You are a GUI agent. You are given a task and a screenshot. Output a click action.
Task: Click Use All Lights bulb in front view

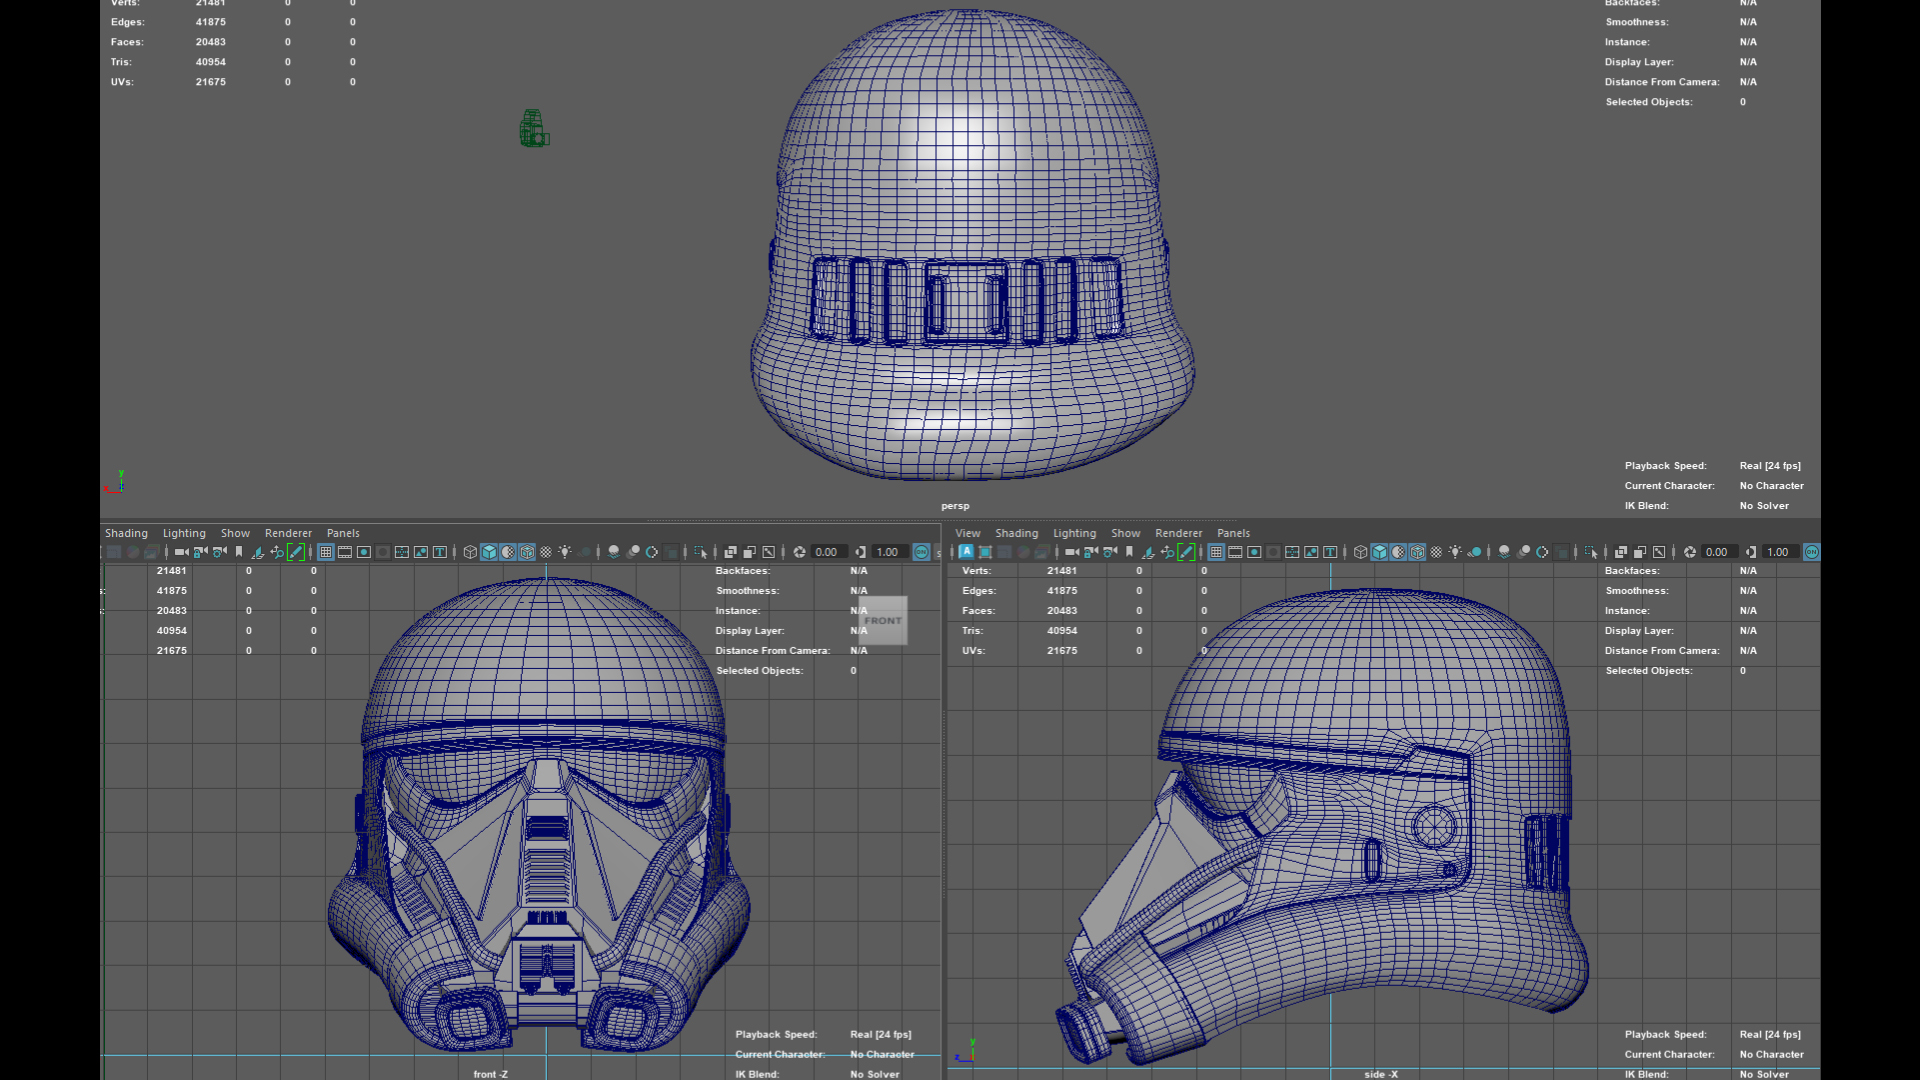pyautogui.click(x=565, y=552)
